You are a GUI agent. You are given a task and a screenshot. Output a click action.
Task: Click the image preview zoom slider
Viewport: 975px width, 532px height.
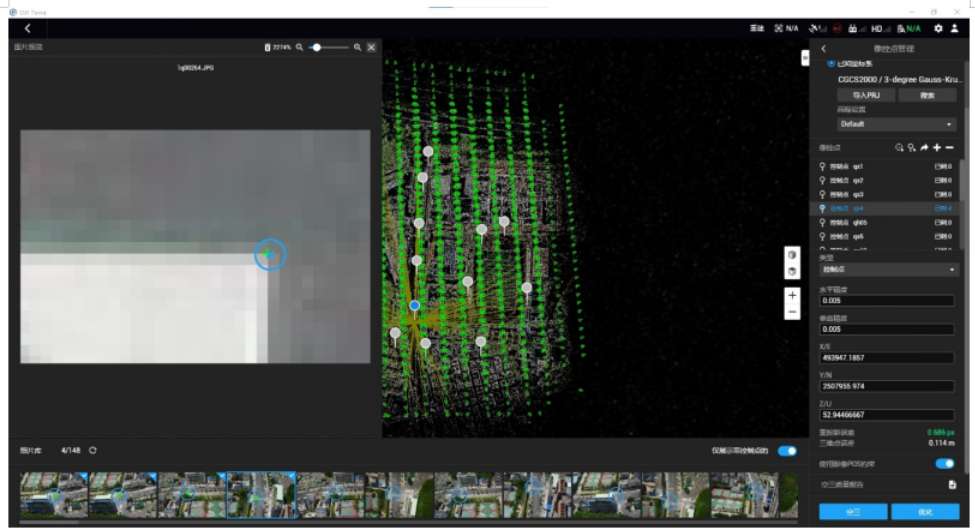tap(329, 47)
